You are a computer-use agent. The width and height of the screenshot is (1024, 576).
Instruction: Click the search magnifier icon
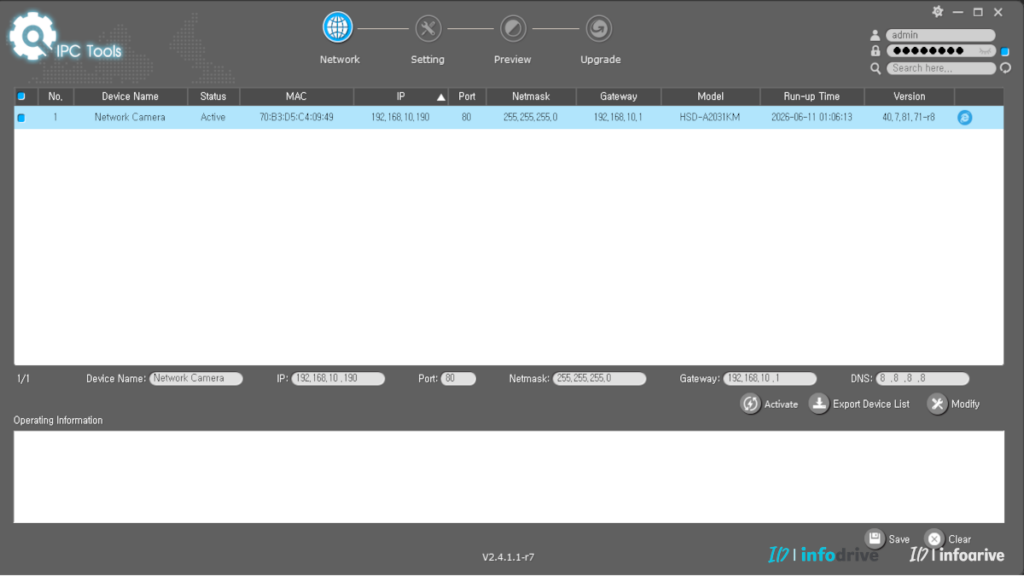[x=875, y=68]
